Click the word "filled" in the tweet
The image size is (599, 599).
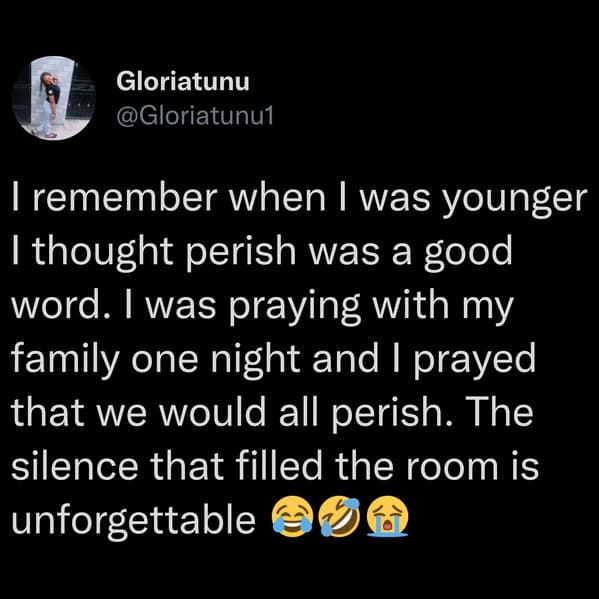[279, 465]
